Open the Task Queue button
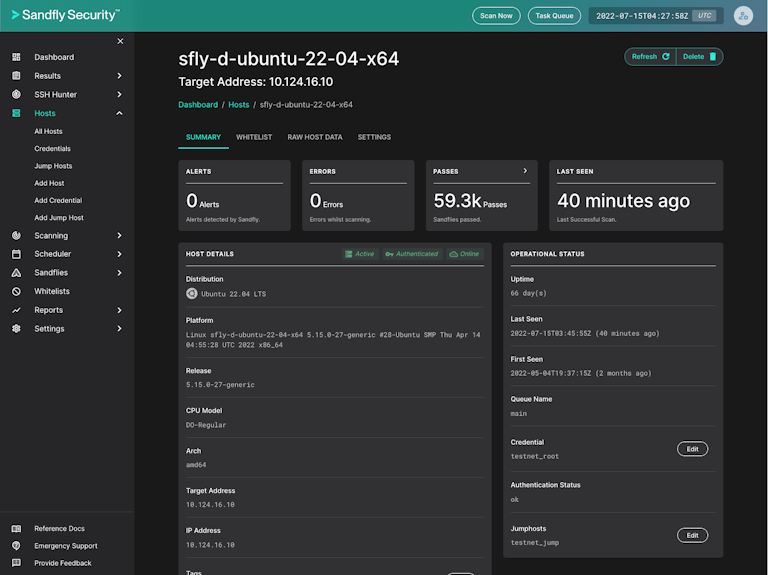This screenshot has height=575, width=768. click(x=554, y=16)
